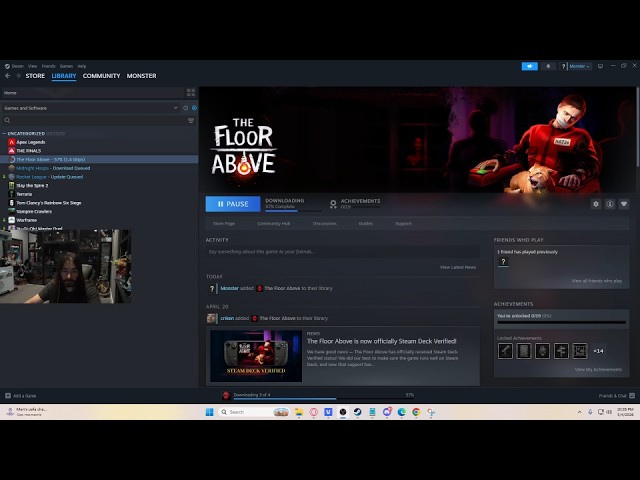Open the Guides link
The image size is (640, 480).
366,224
